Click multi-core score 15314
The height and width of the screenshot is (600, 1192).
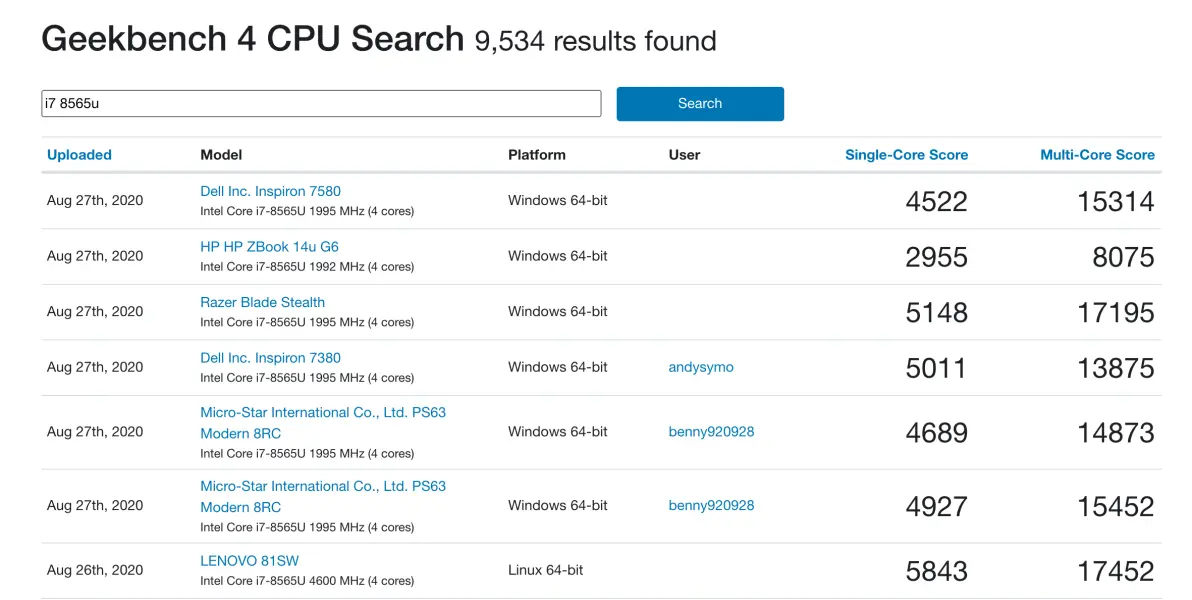(x=1115, y=202)
